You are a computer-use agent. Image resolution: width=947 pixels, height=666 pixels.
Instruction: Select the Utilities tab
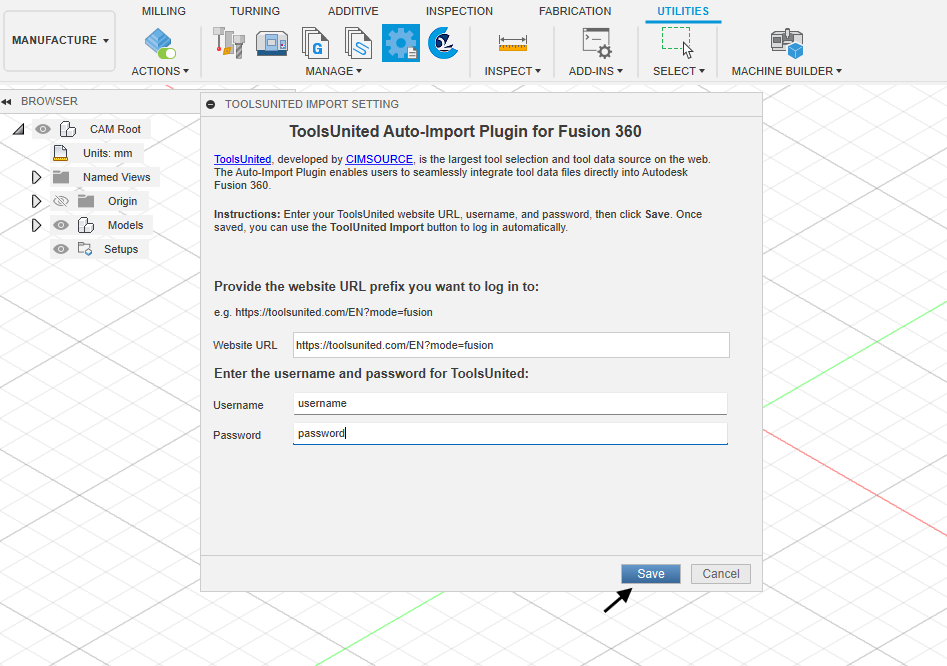coord(683,11)
